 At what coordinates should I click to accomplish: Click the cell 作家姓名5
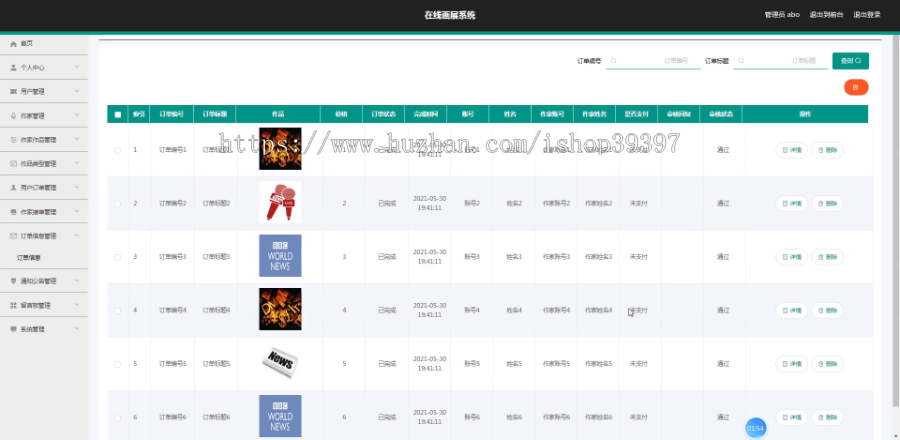(x=599, y=364)
